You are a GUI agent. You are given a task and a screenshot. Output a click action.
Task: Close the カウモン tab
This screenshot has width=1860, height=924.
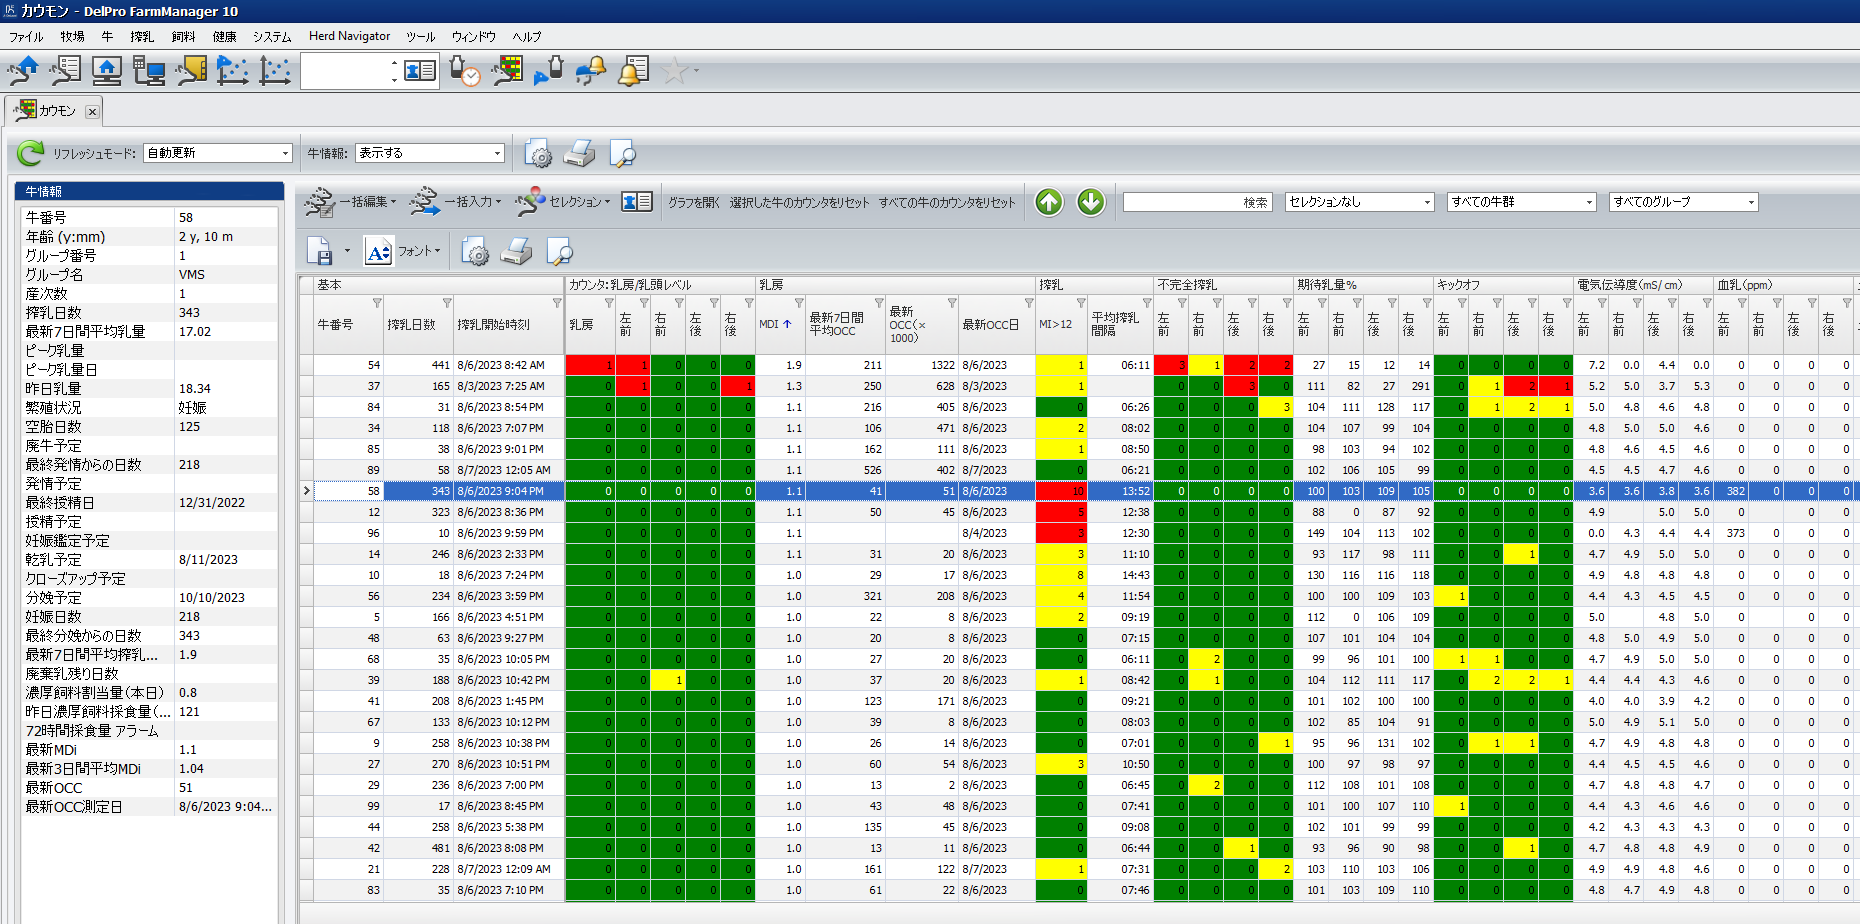click(x=92, y=111)
